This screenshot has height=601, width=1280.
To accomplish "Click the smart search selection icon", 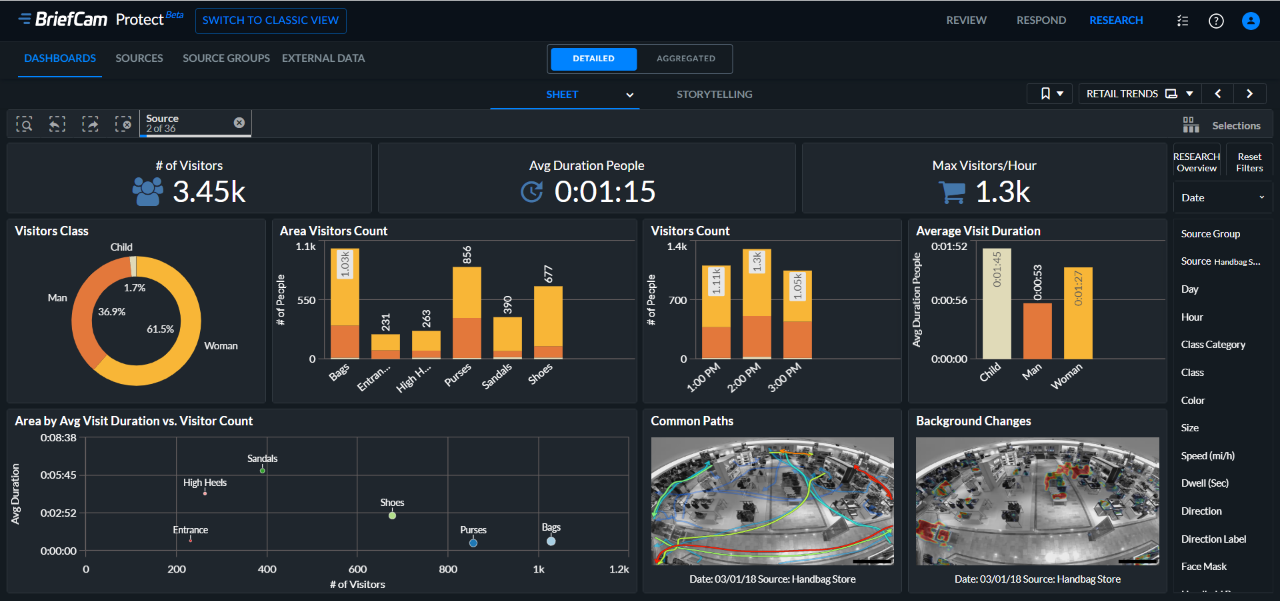I will tap(25, 124).
